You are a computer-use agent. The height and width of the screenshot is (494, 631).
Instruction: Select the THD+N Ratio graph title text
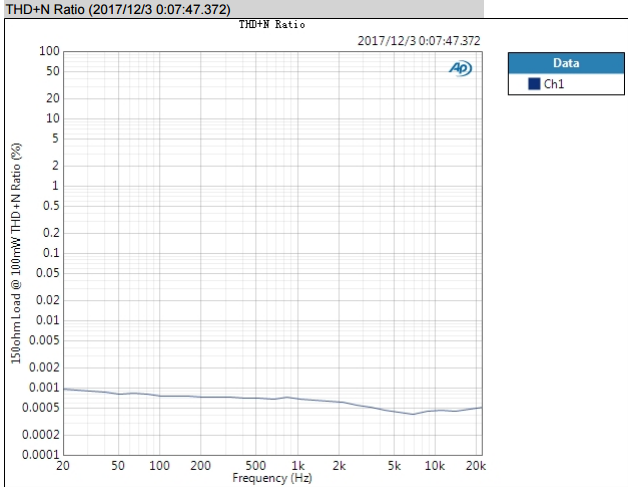tap(272, 24)
